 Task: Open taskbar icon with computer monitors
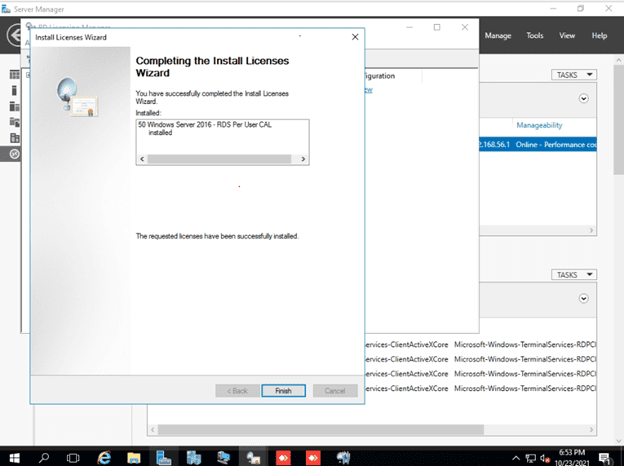click(x=223, y=458)
